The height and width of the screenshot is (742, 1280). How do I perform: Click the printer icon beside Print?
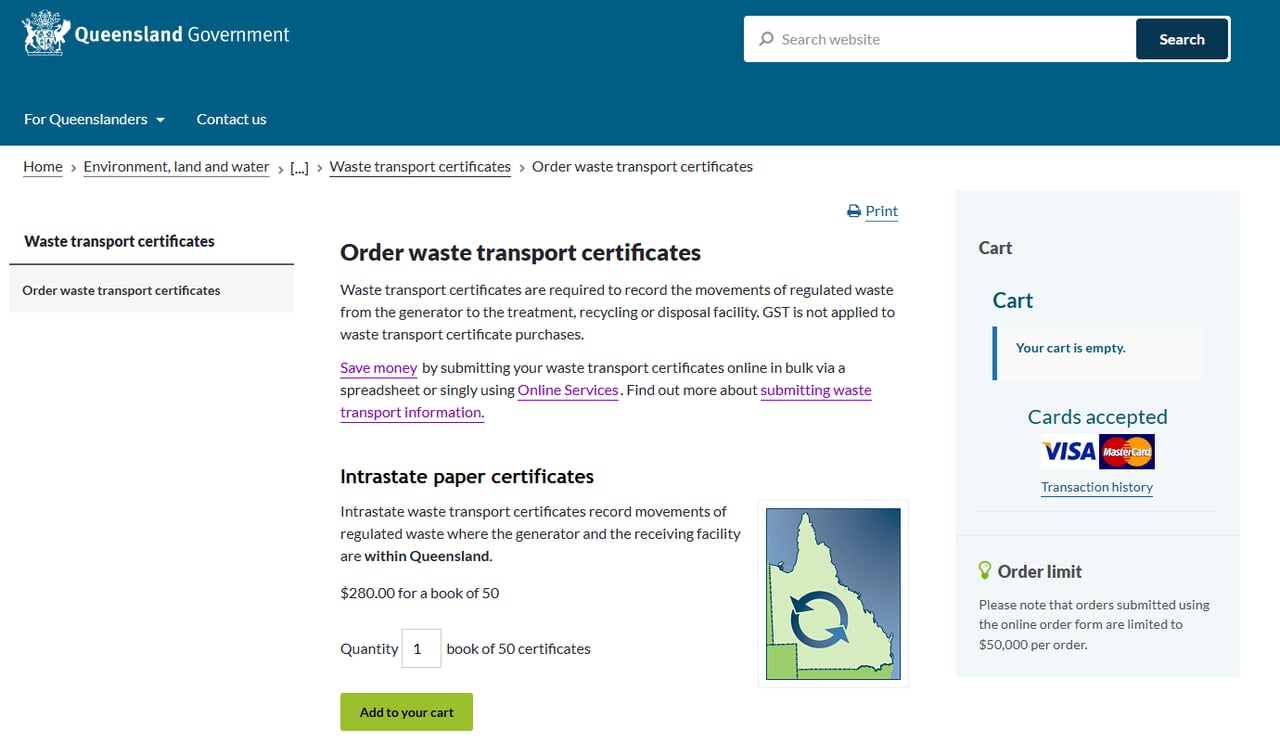click(853, 211)
